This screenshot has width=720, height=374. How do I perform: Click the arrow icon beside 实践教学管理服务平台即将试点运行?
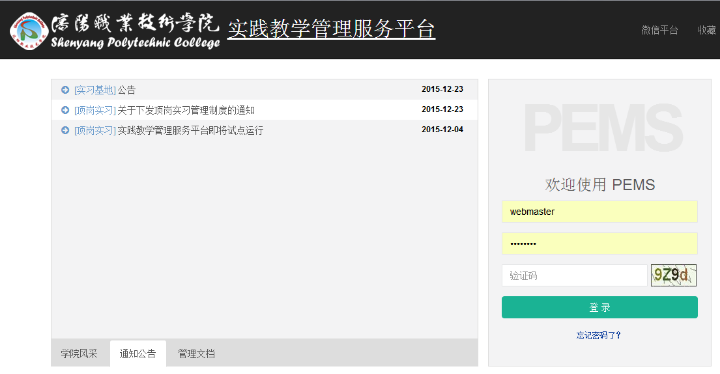[65, 130]
